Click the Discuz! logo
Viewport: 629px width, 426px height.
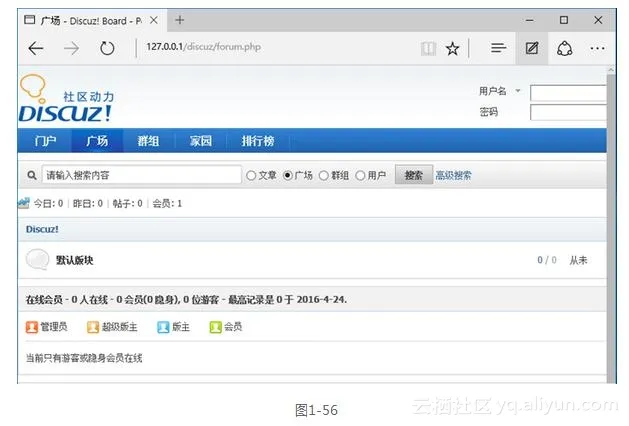coord(67,98)
